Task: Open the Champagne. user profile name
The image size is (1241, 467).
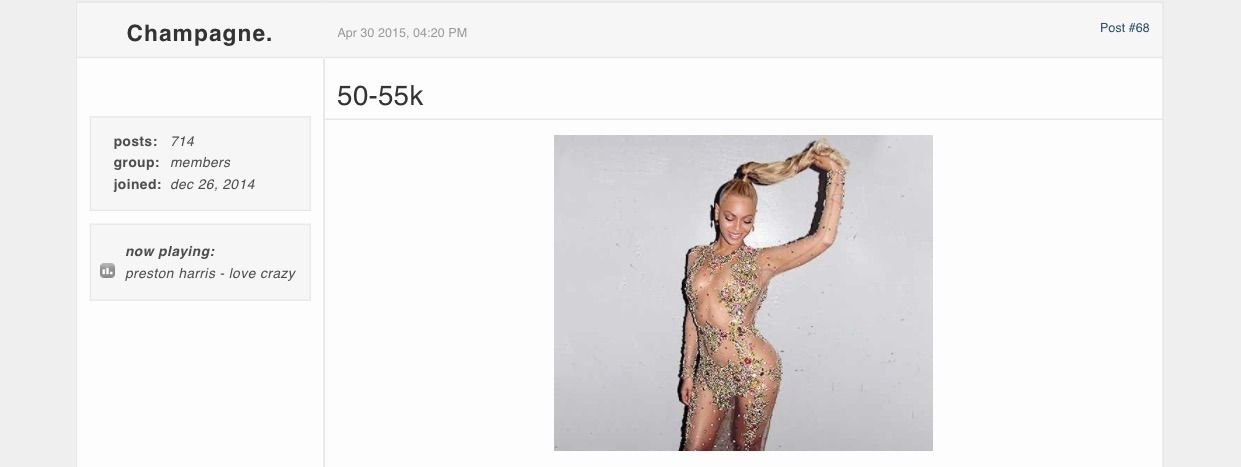Action: coord(200,33)
